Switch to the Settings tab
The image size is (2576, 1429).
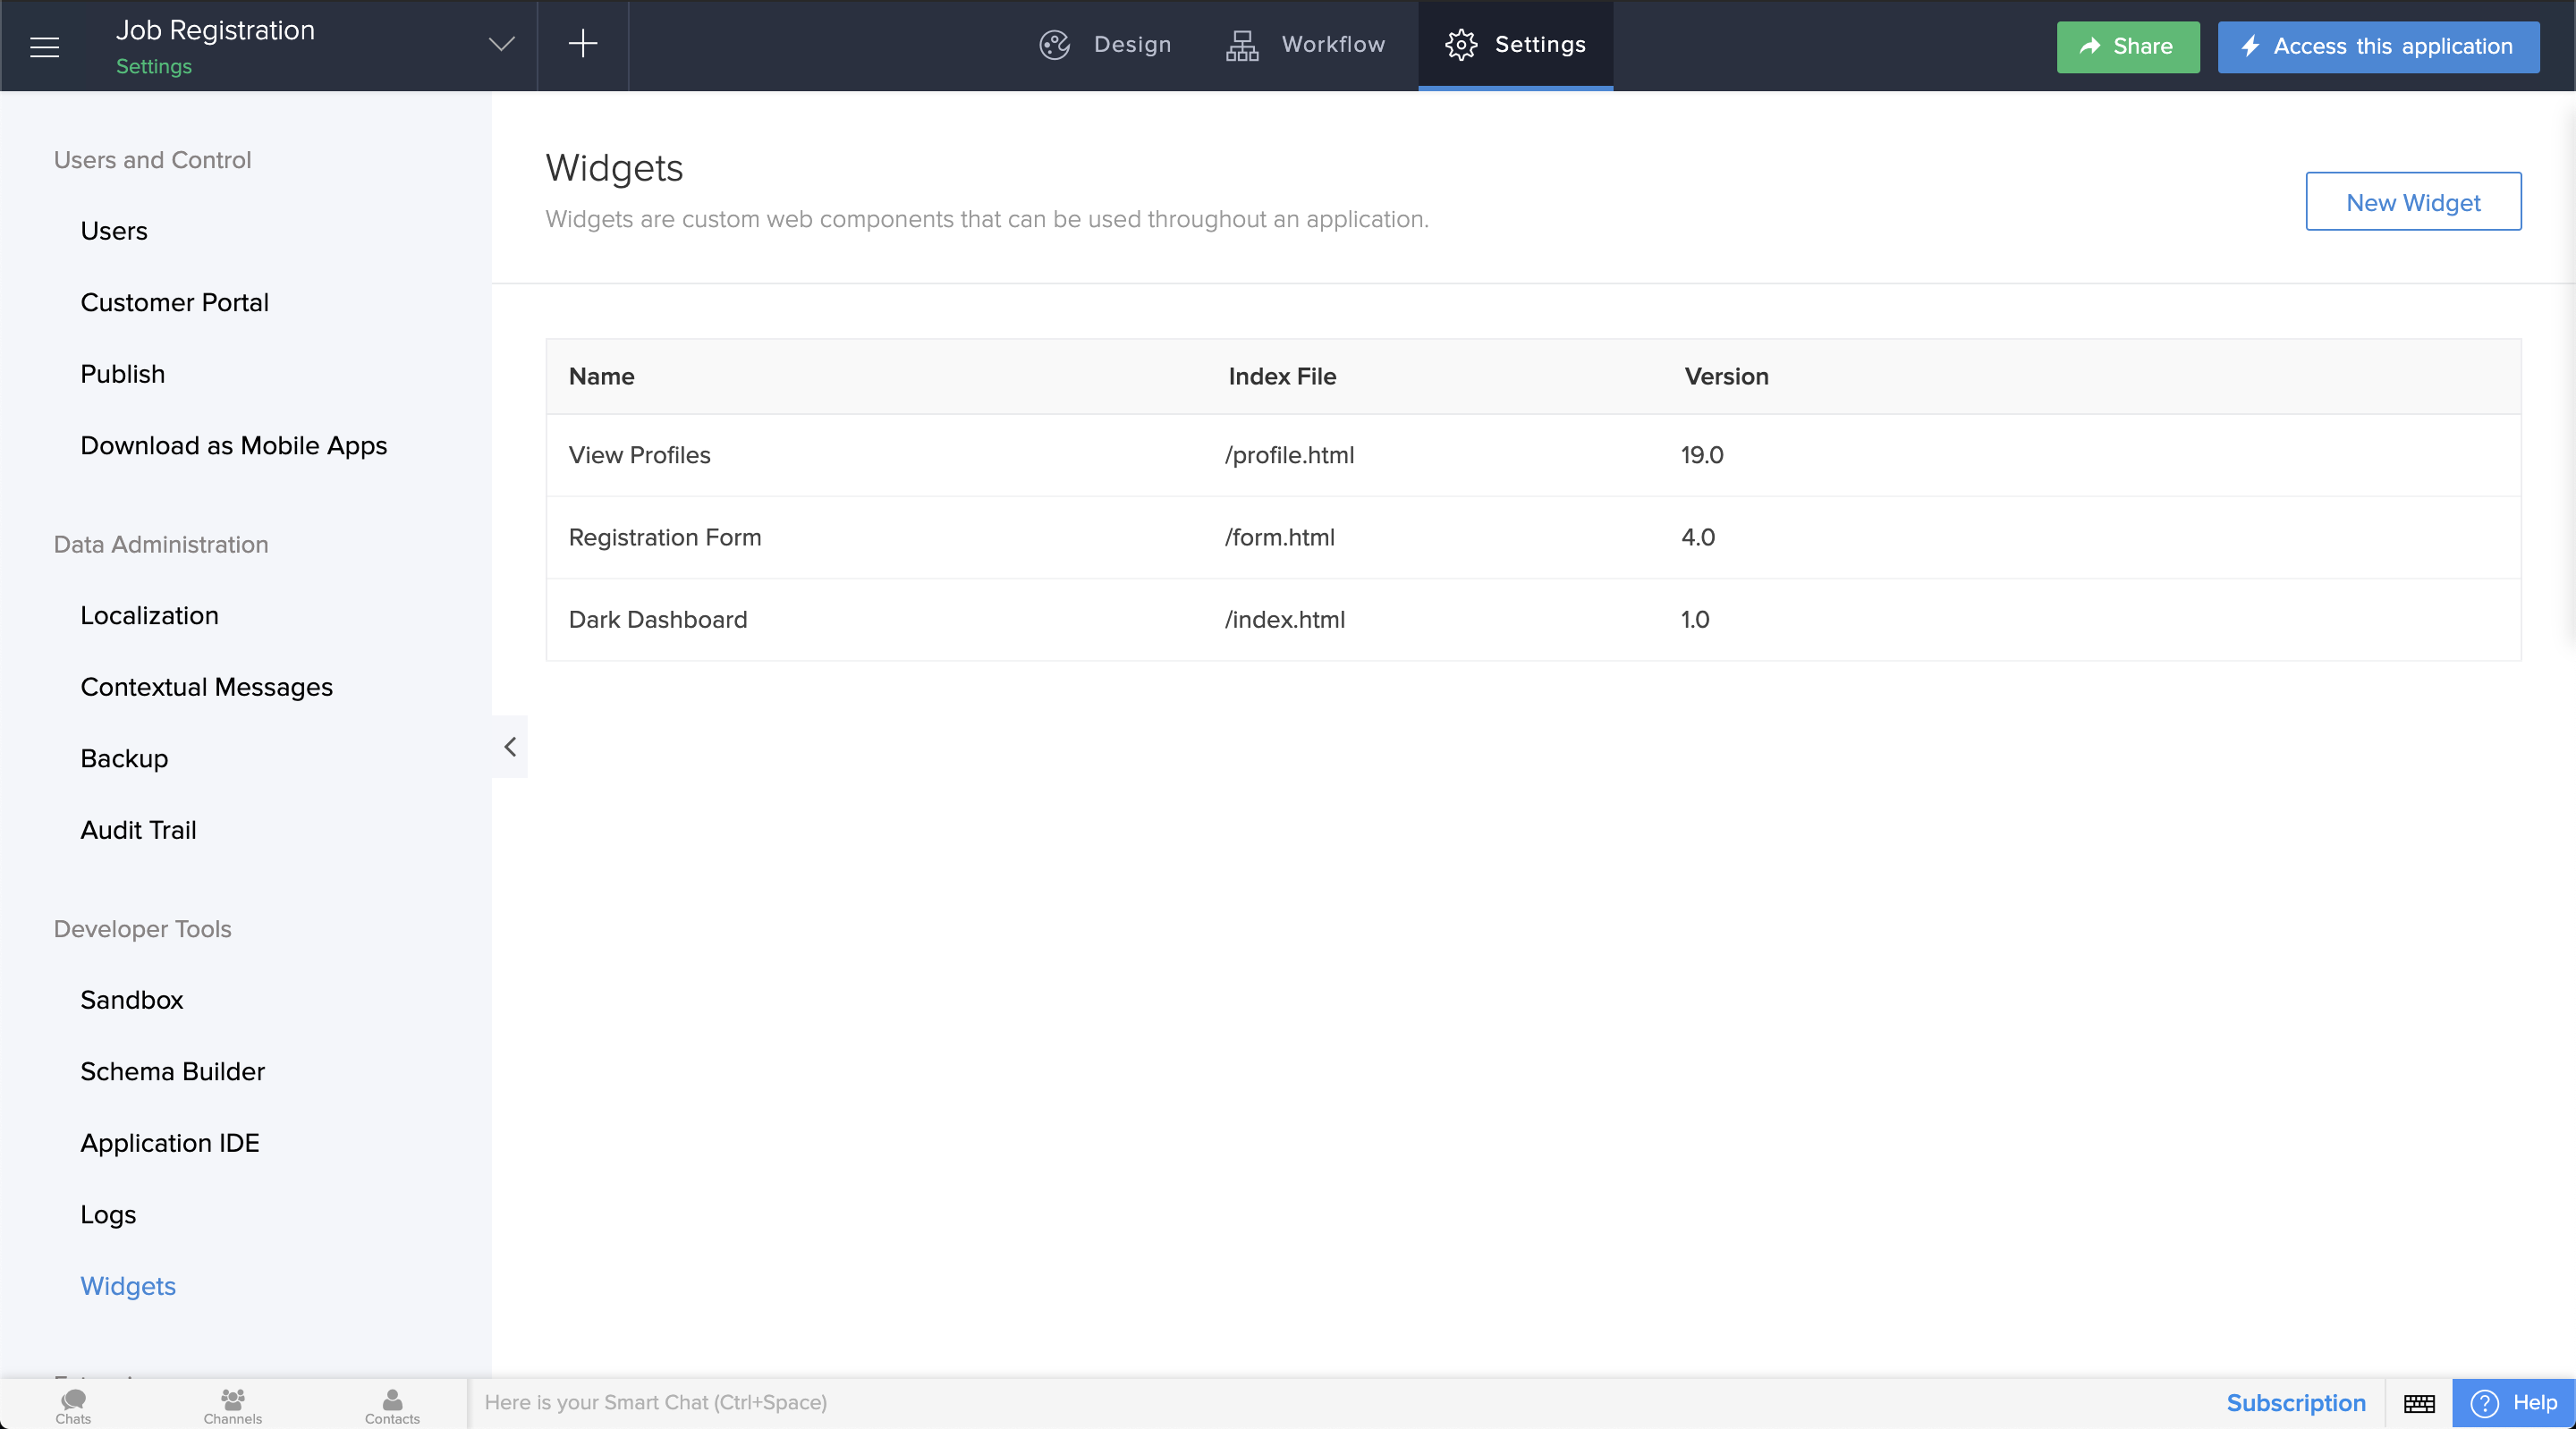pyautogui.click(x=1515, y=45)
